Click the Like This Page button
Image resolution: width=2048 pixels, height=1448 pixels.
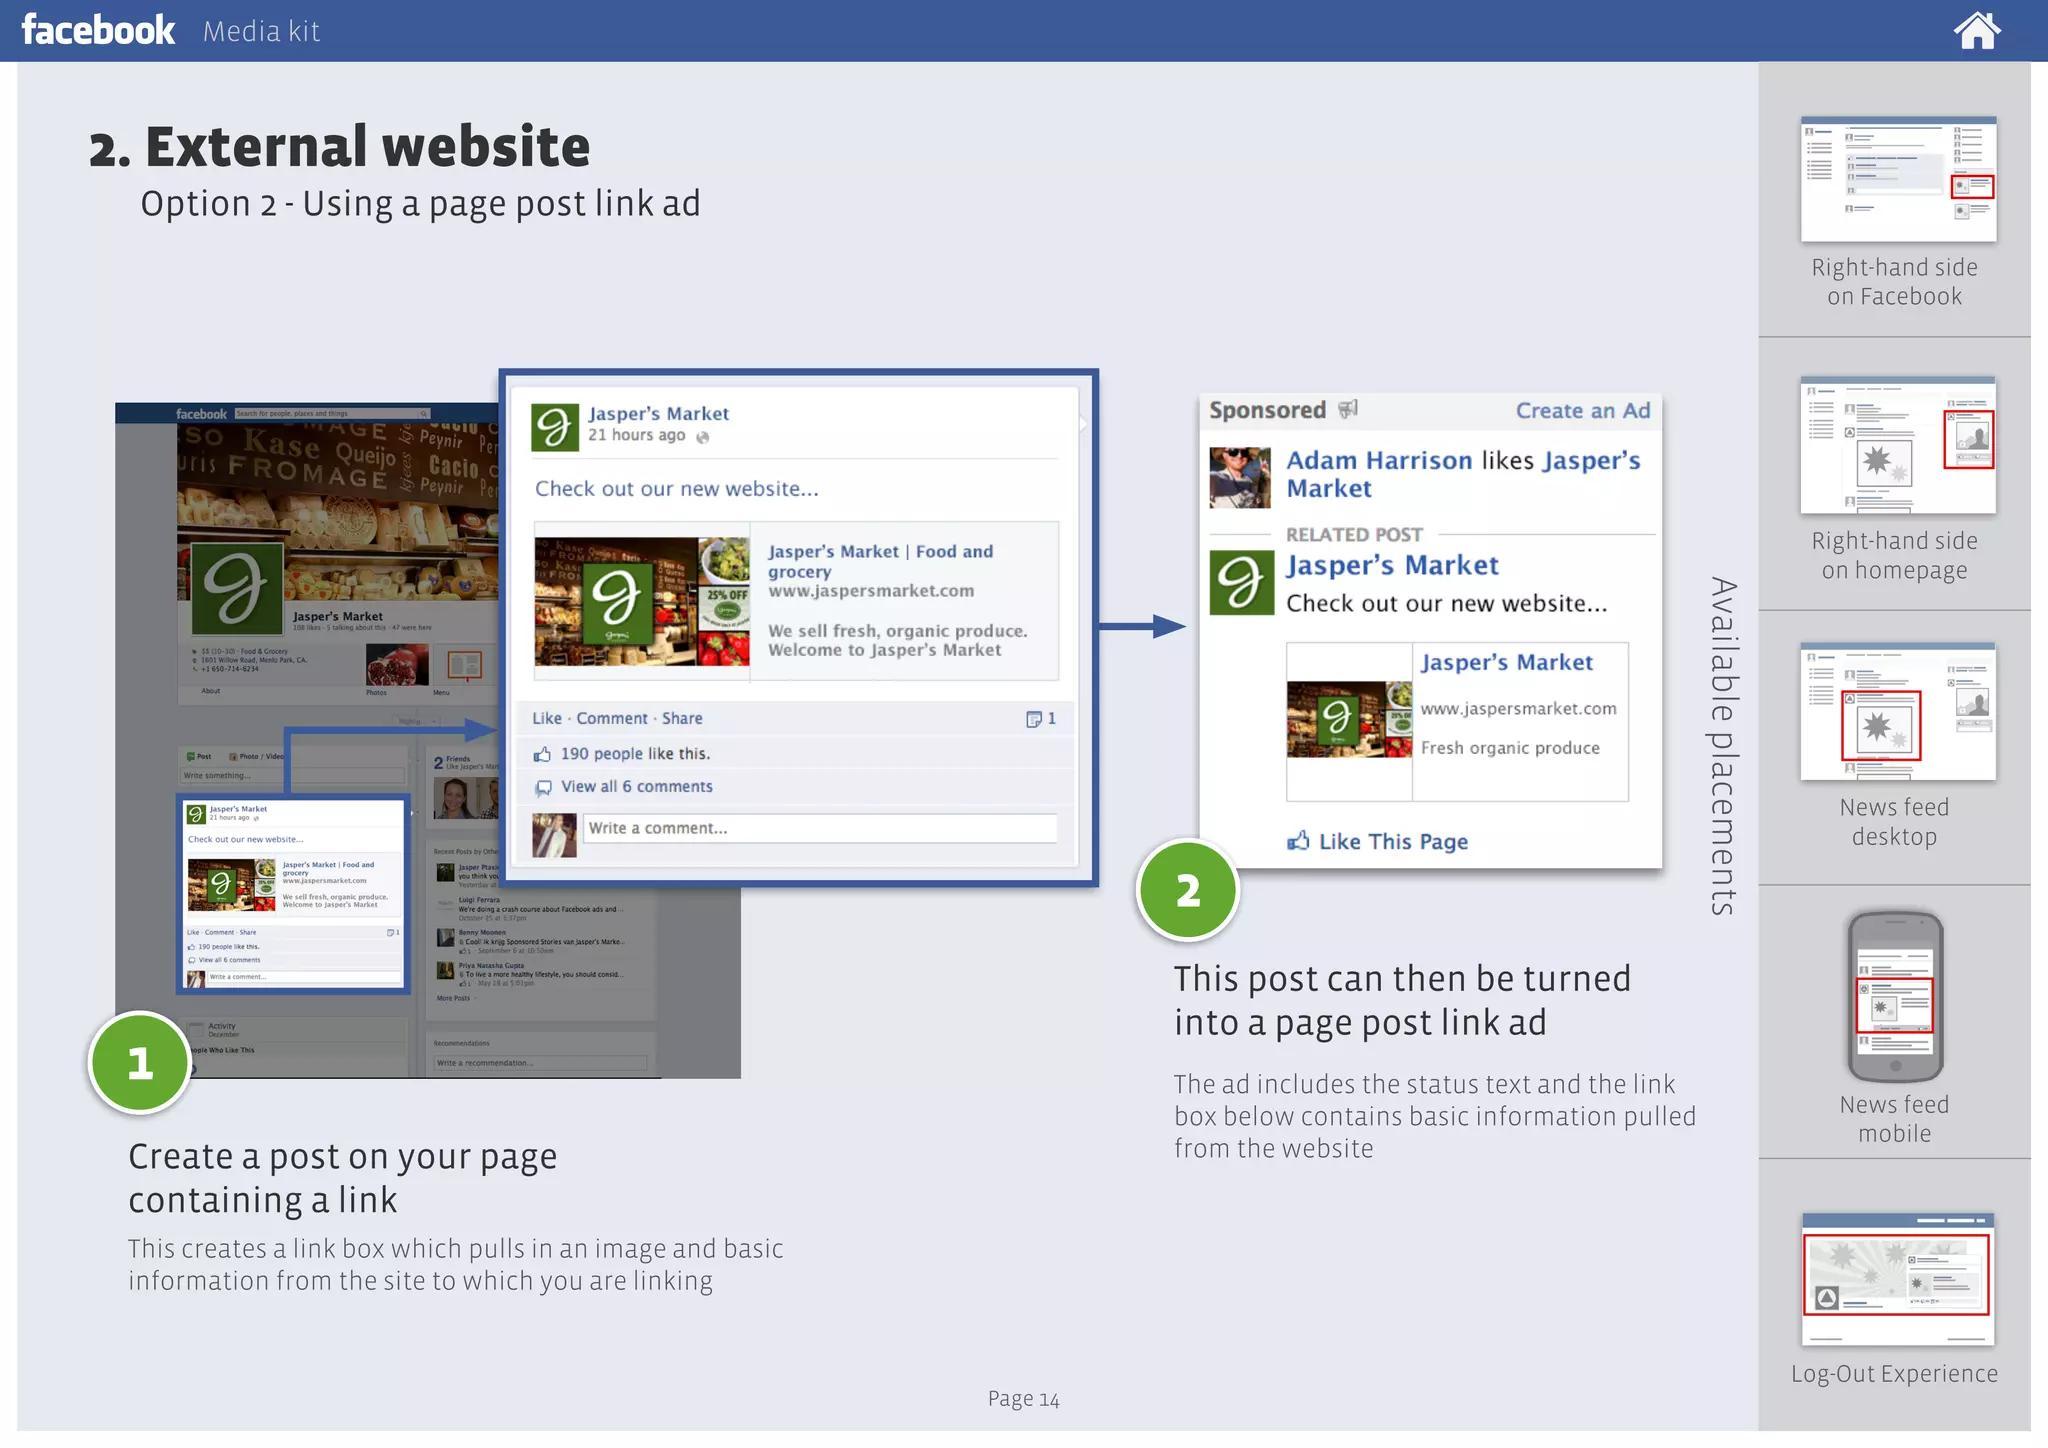1377,841
